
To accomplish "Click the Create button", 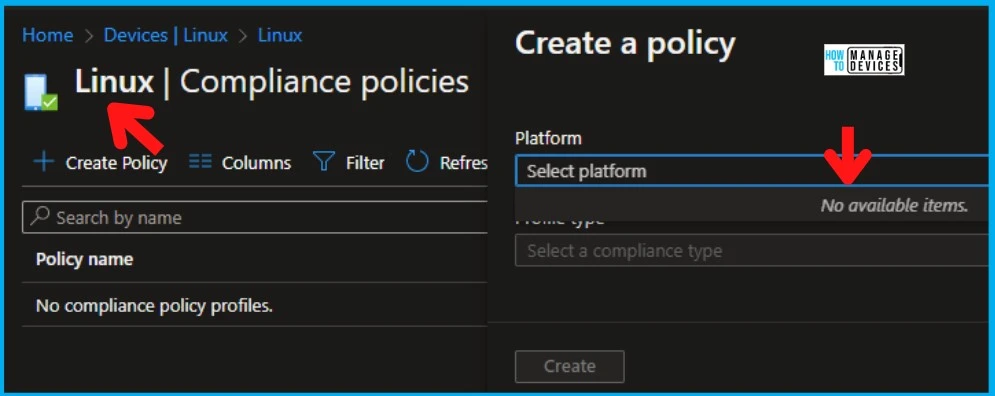I will click(569, 366).
